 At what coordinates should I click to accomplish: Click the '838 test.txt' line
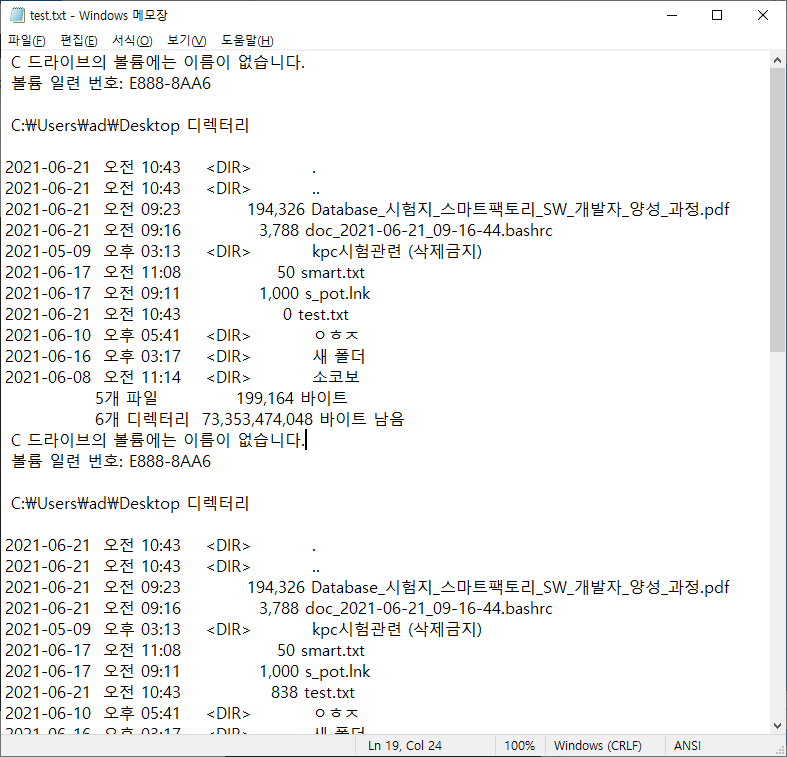180,693
